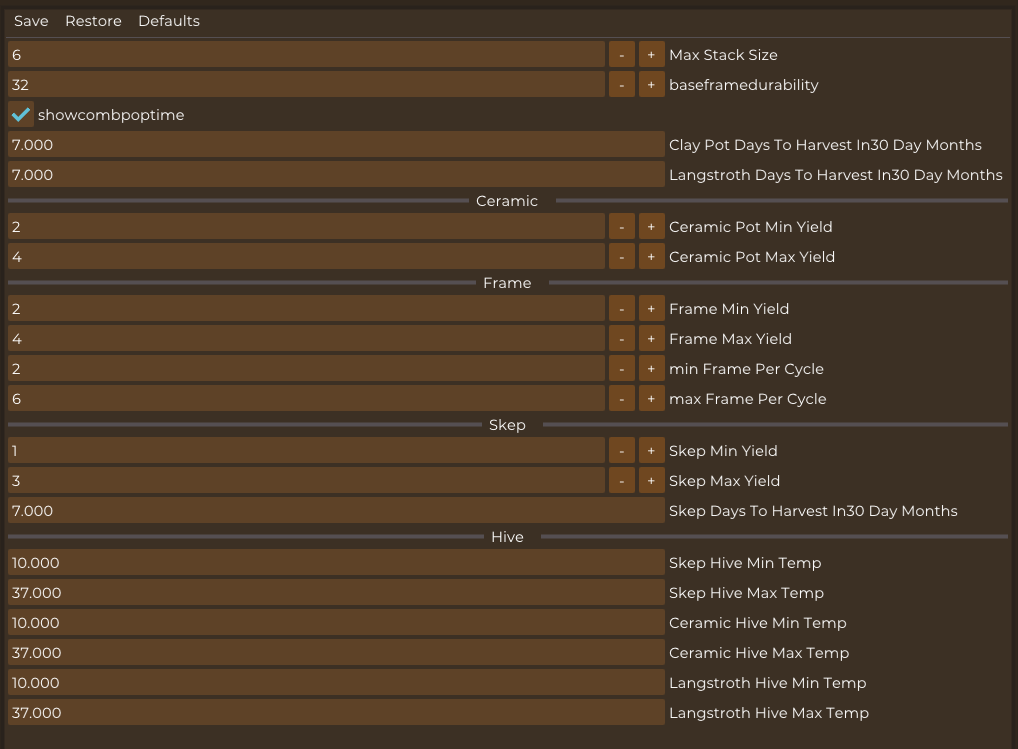Focus Ceramic Pot Min Yield input

(306, 227)
